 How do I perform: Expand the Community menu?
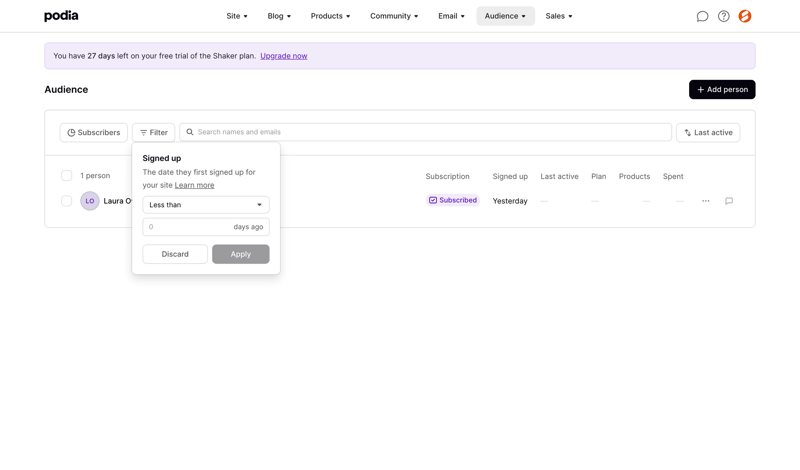point(394,16)
